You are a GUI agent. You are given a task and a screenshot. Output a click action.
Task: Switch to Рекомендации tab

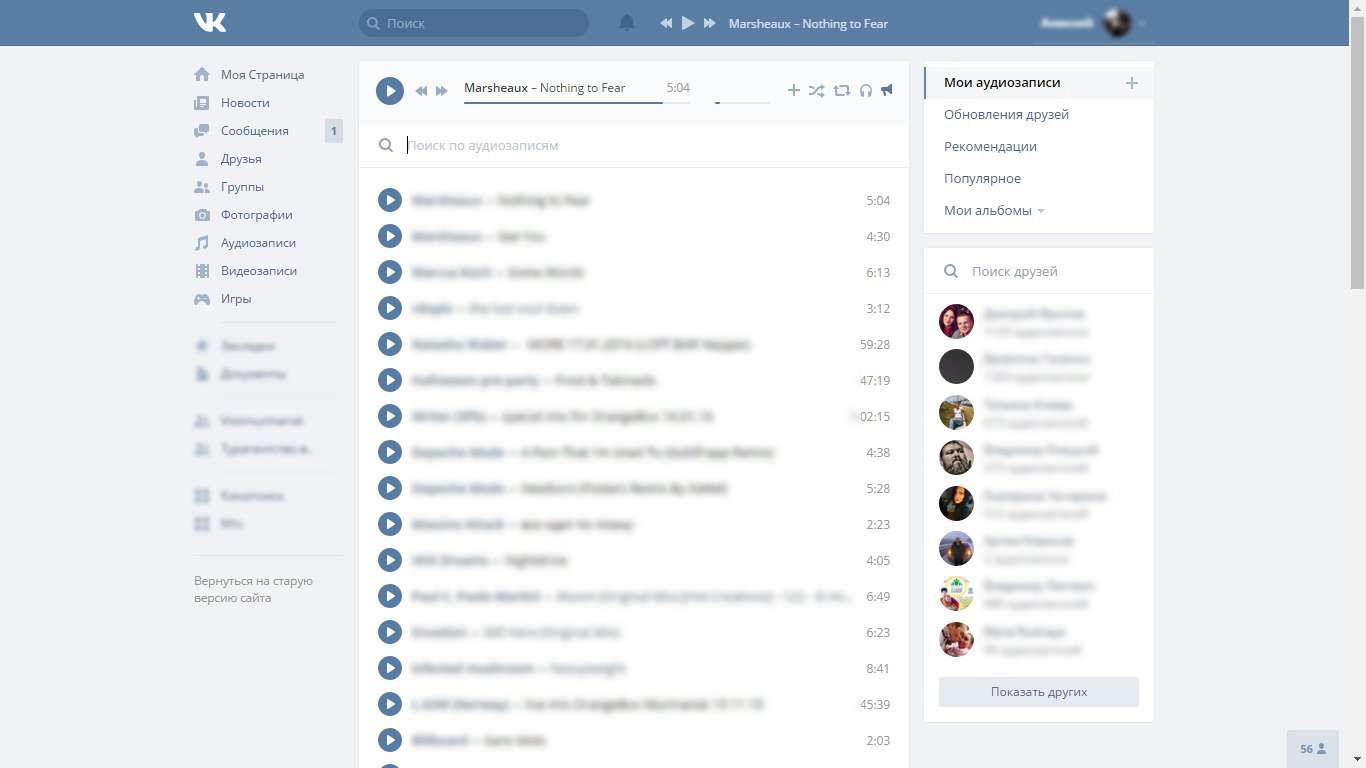[990, 147]
